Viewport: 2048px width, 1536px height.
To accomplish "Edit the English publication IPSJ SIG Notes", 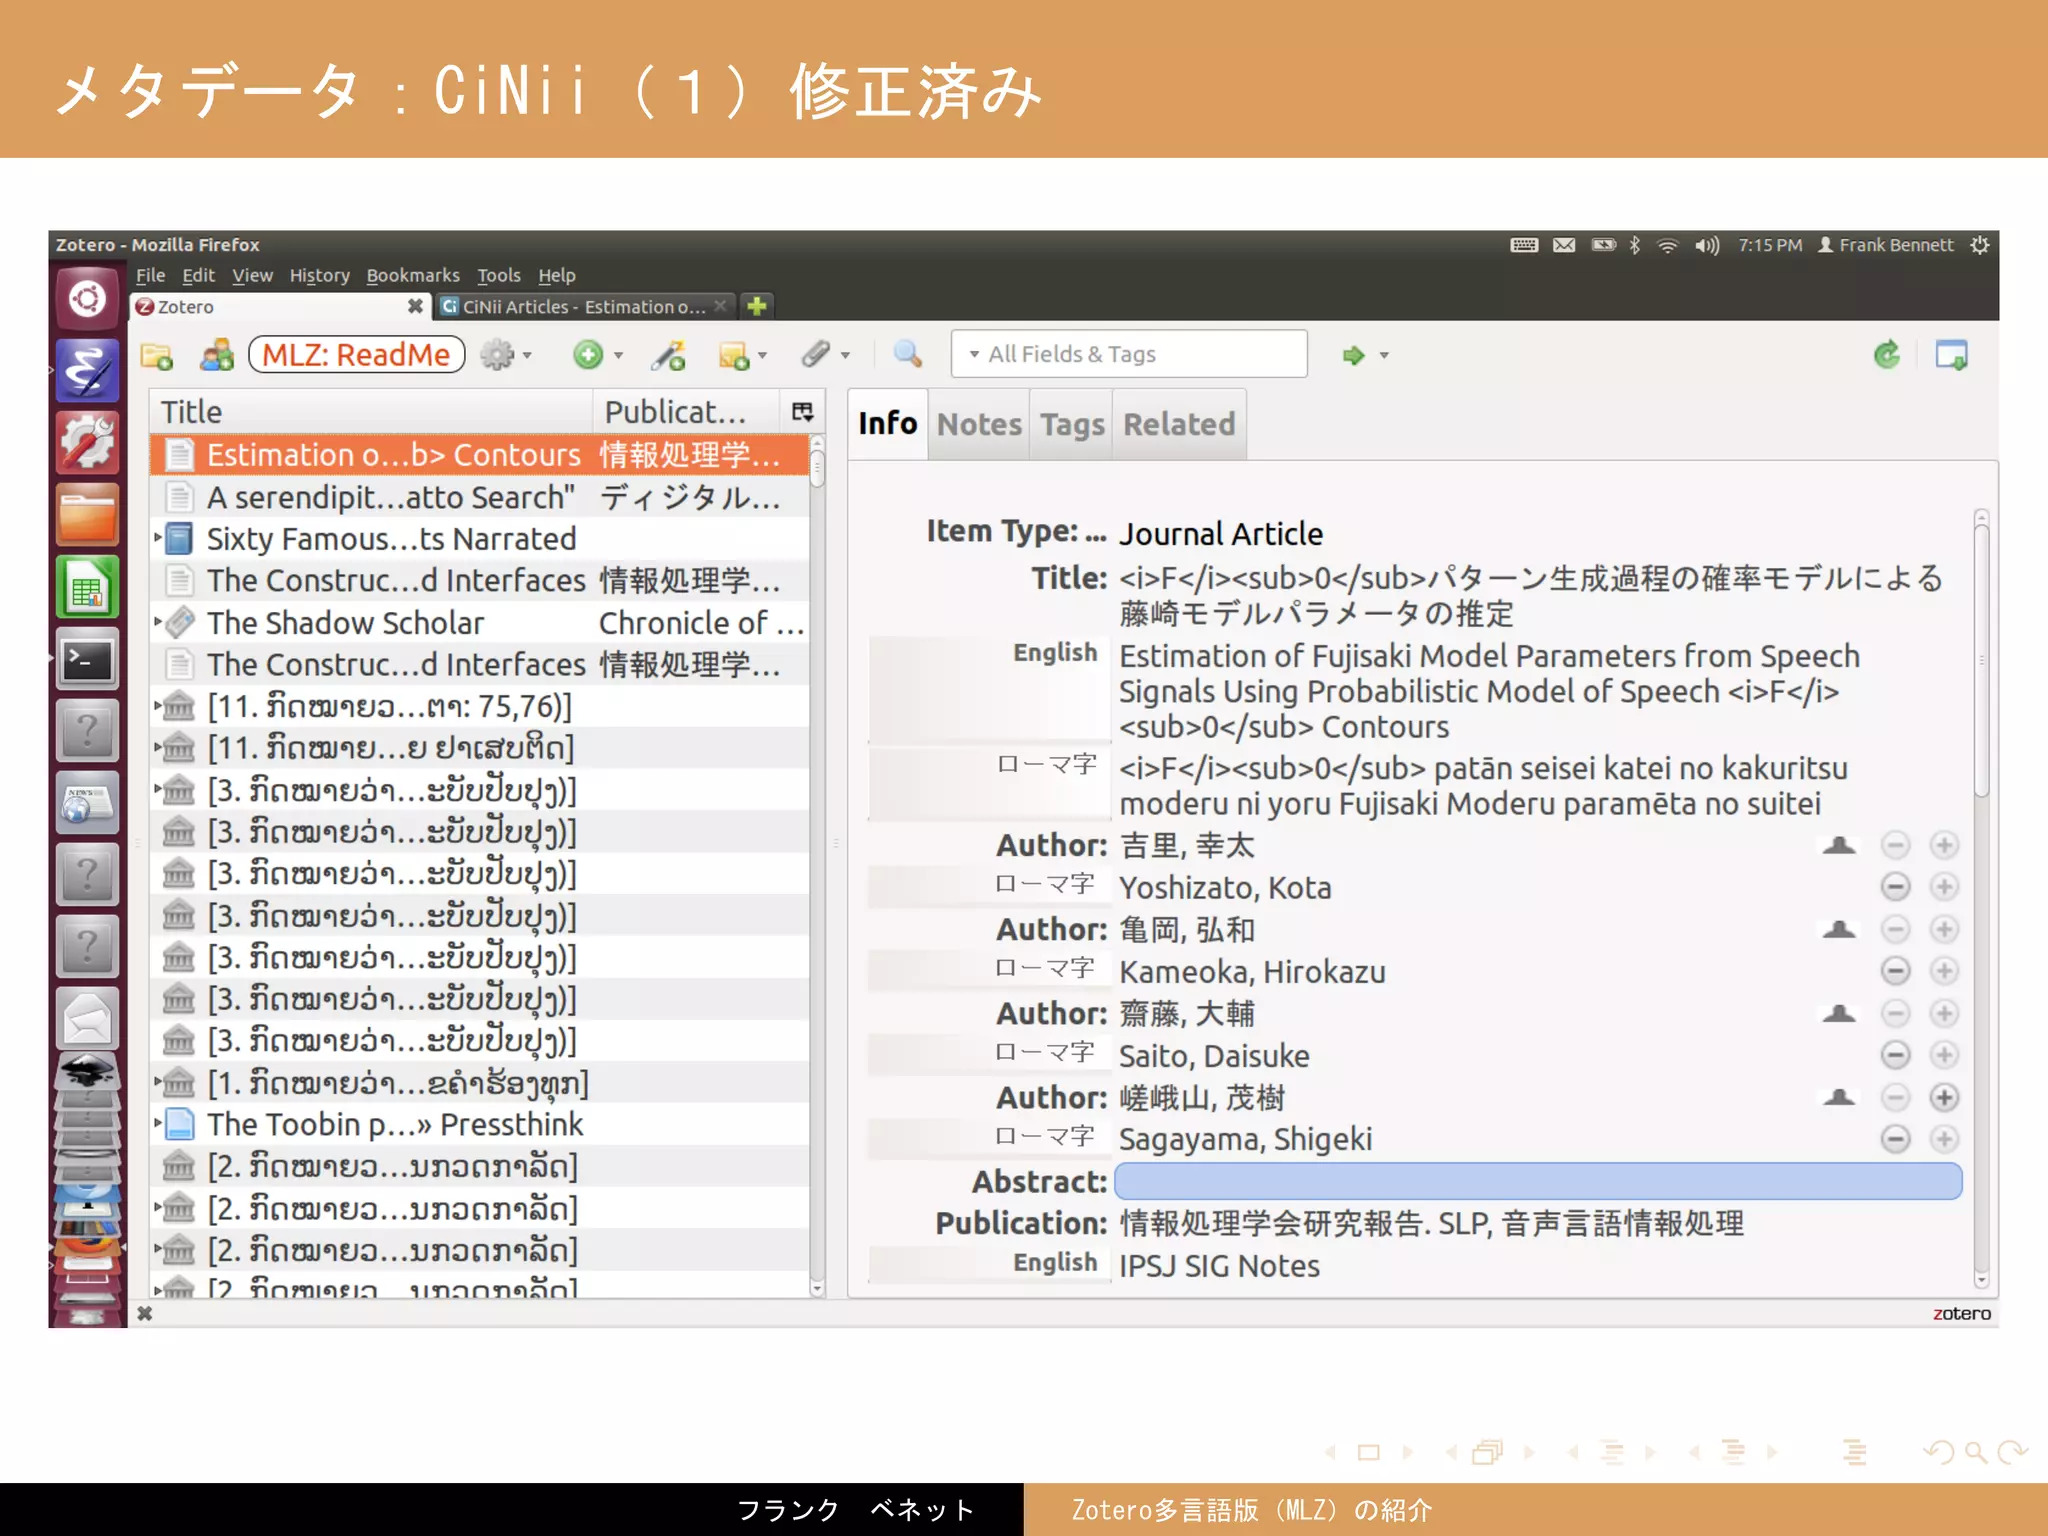I will pos(1220,1266).
